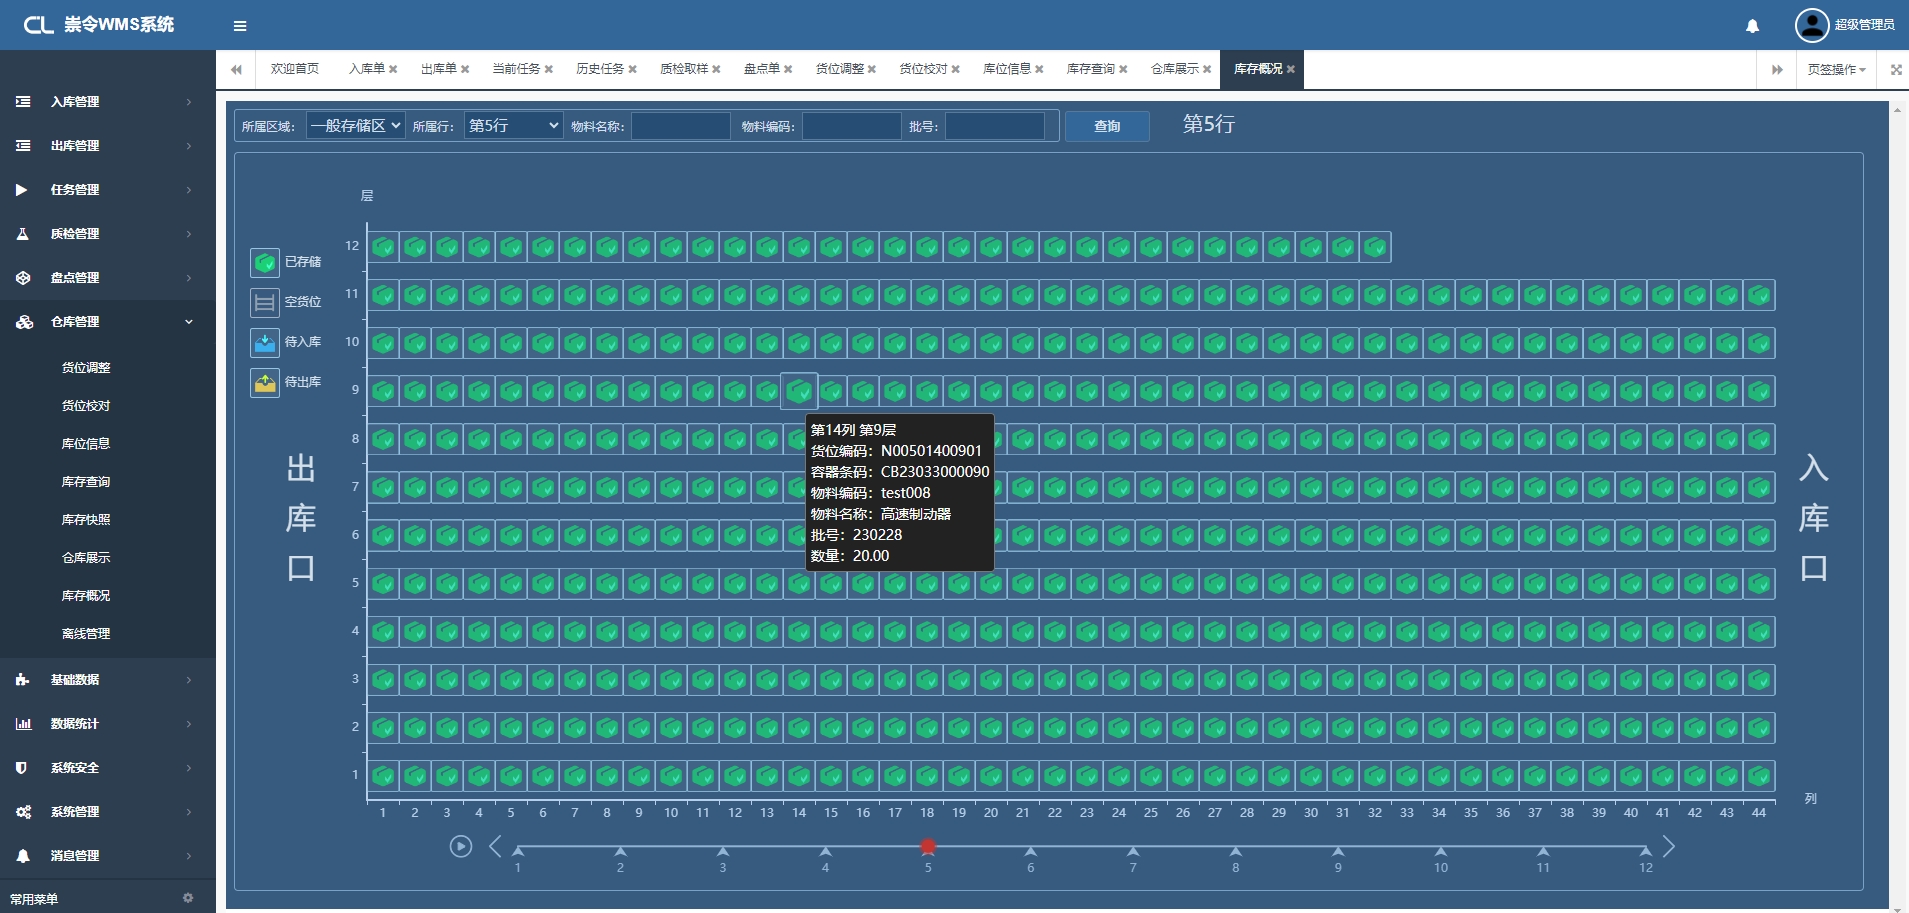Jump to row 1 on the timeline
The width and height of the screenshot is (1909, 913).
[x=518, y=851]
